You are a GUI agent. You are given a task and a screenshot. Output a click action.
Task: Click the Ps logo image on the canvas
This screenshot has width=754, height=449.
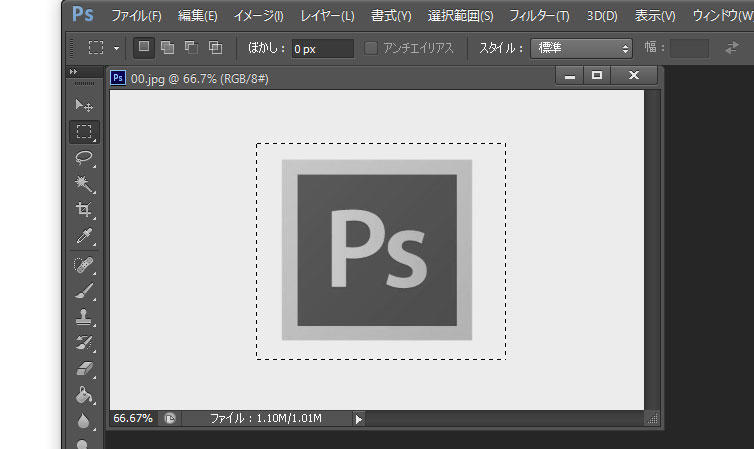pos(377,250)
